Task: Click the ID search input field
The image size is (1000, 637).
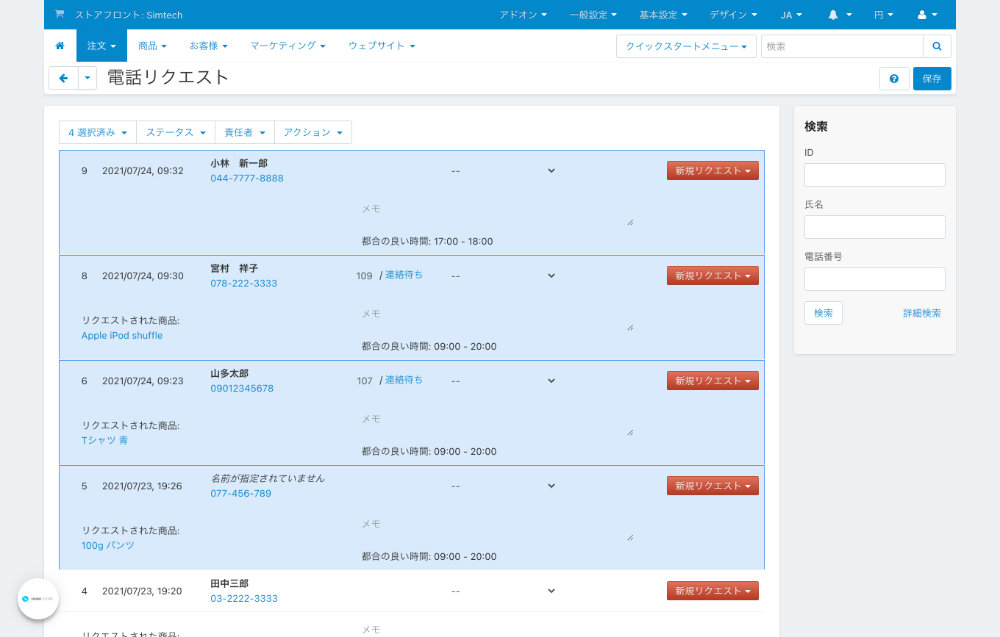Action: coord(874,175)
